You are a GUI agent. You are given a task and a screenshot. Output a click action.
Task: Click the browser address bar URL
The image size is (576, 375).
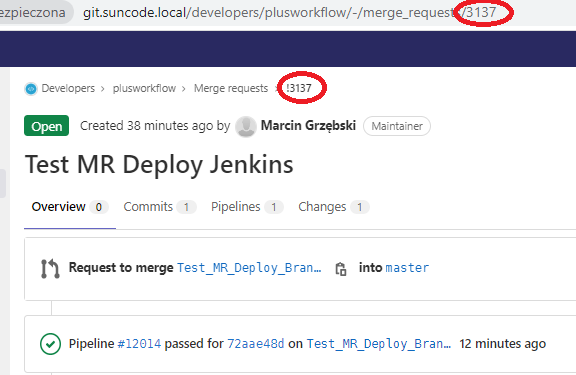[289, 12]
